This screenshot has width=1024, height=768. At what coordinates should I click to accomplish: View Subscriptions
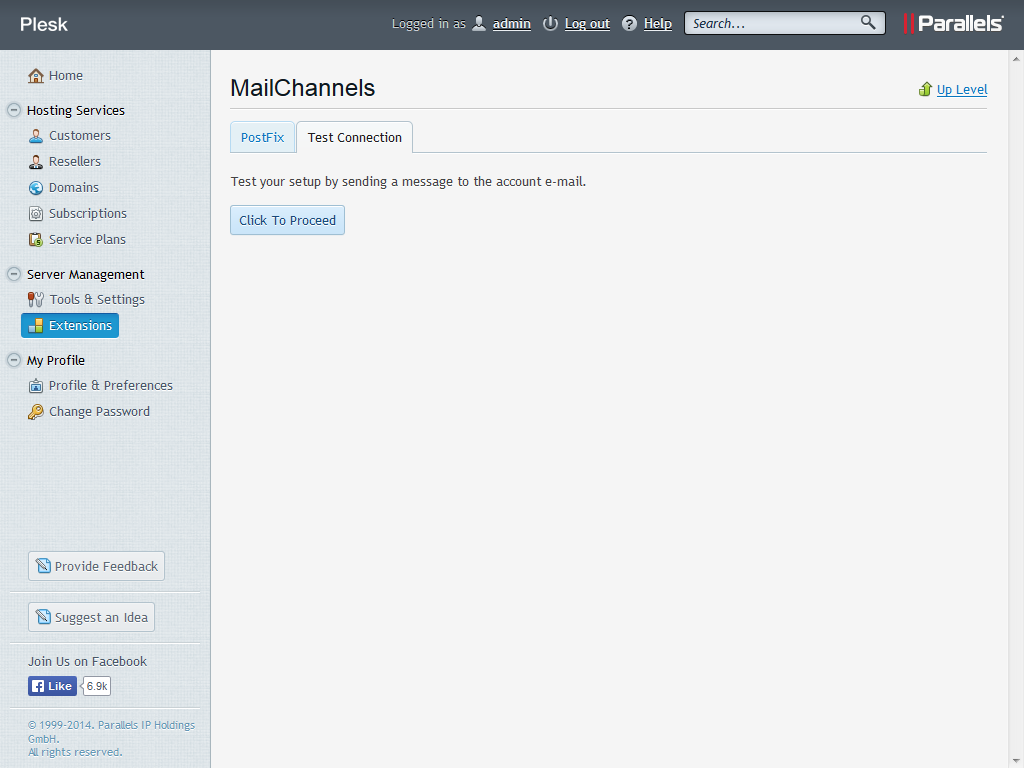tap(88, 214)
